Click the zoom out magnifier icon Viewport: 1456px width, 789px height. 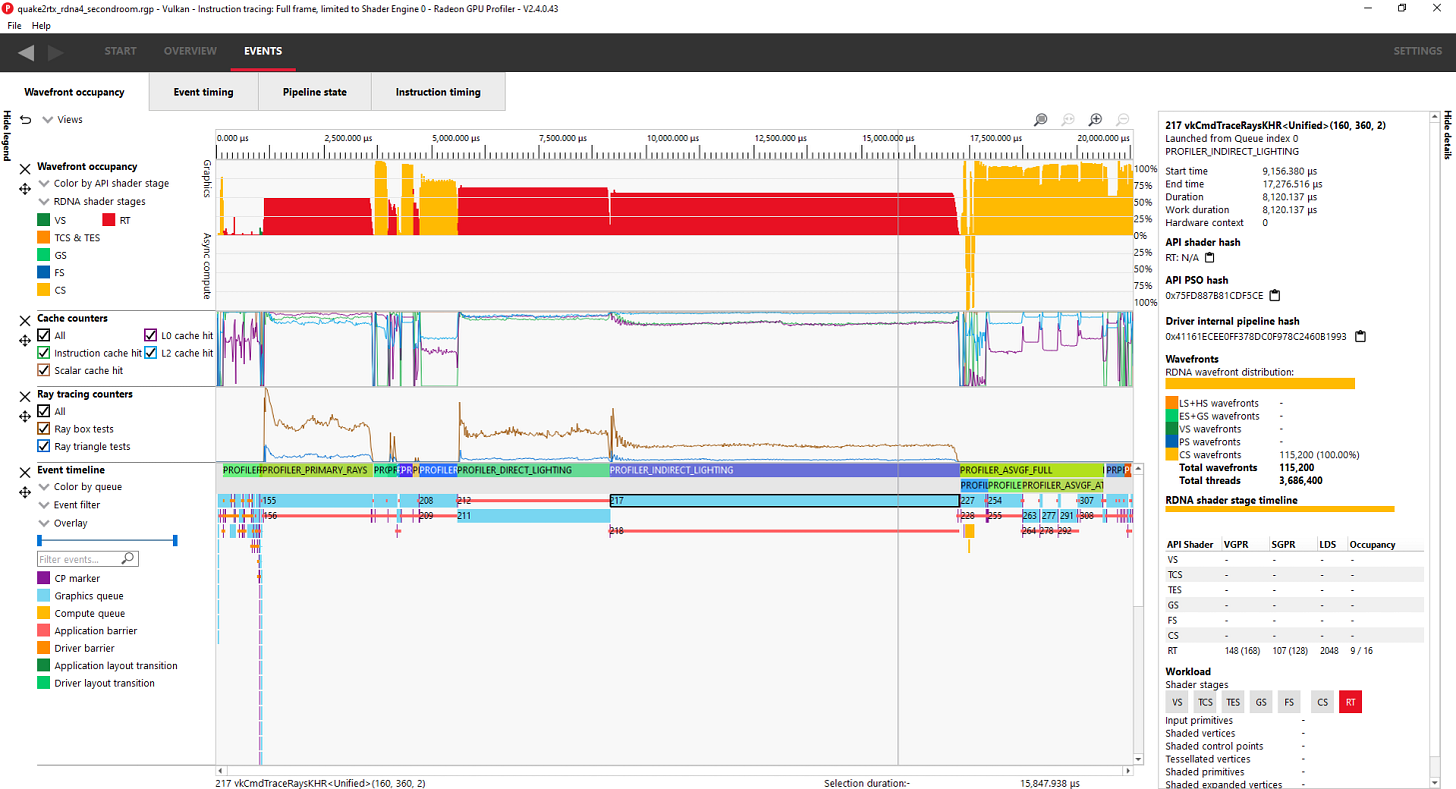[1122, 119]
